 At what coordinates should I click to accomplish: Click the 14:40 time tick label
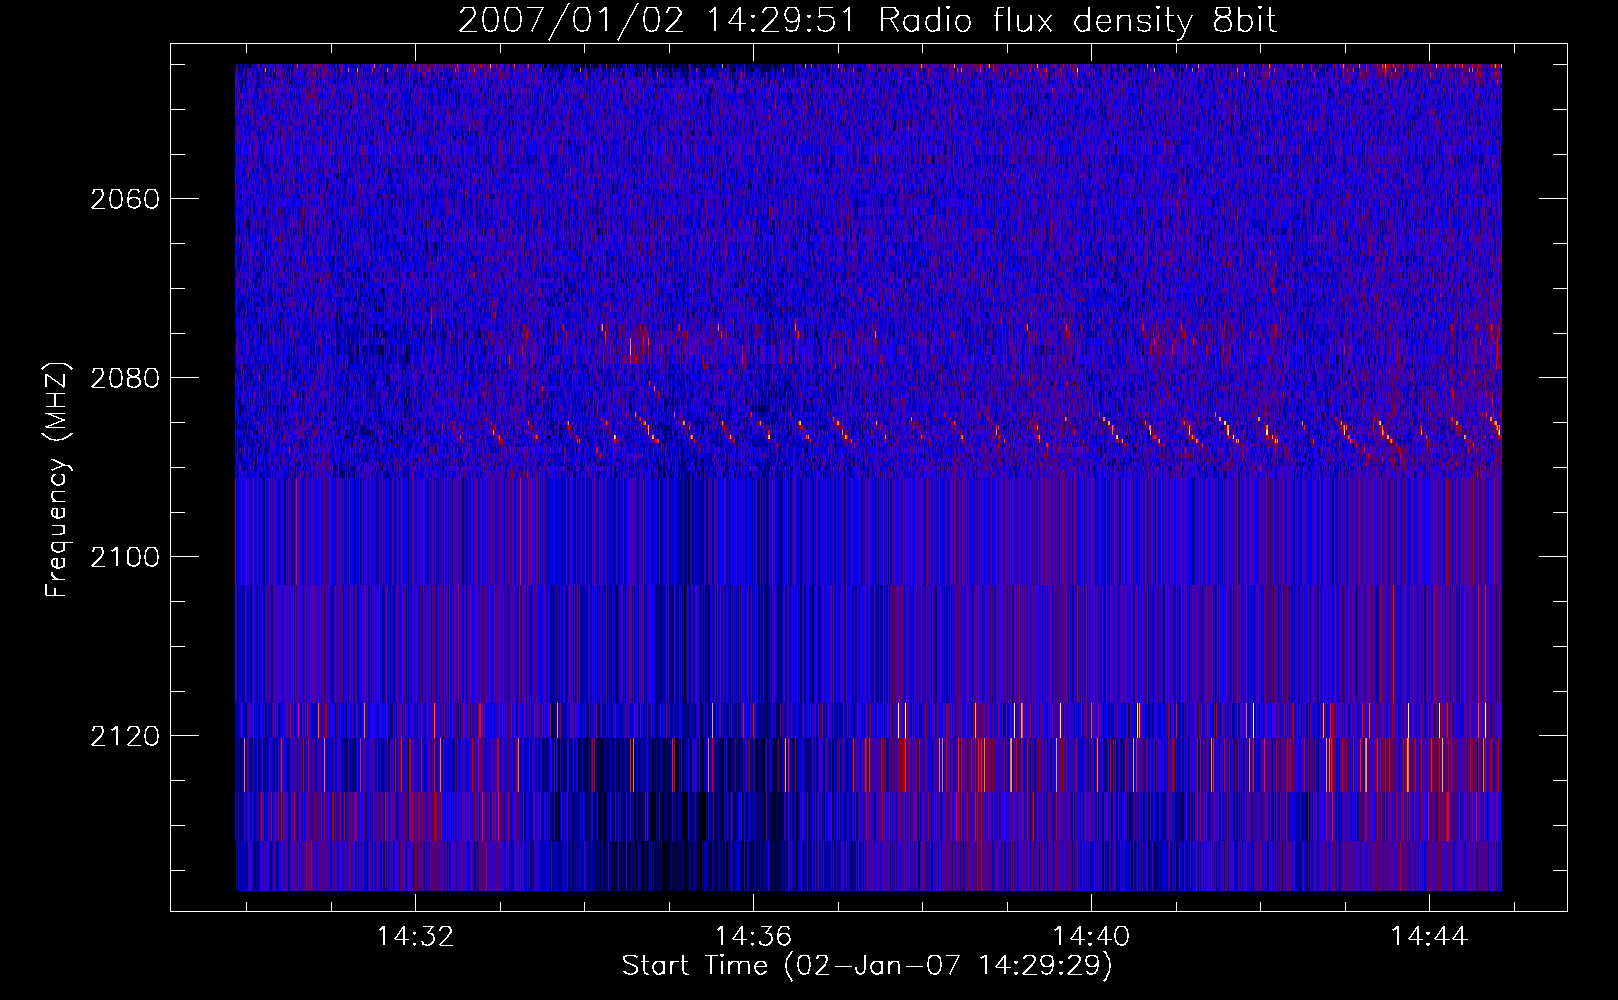(1091, 936)
